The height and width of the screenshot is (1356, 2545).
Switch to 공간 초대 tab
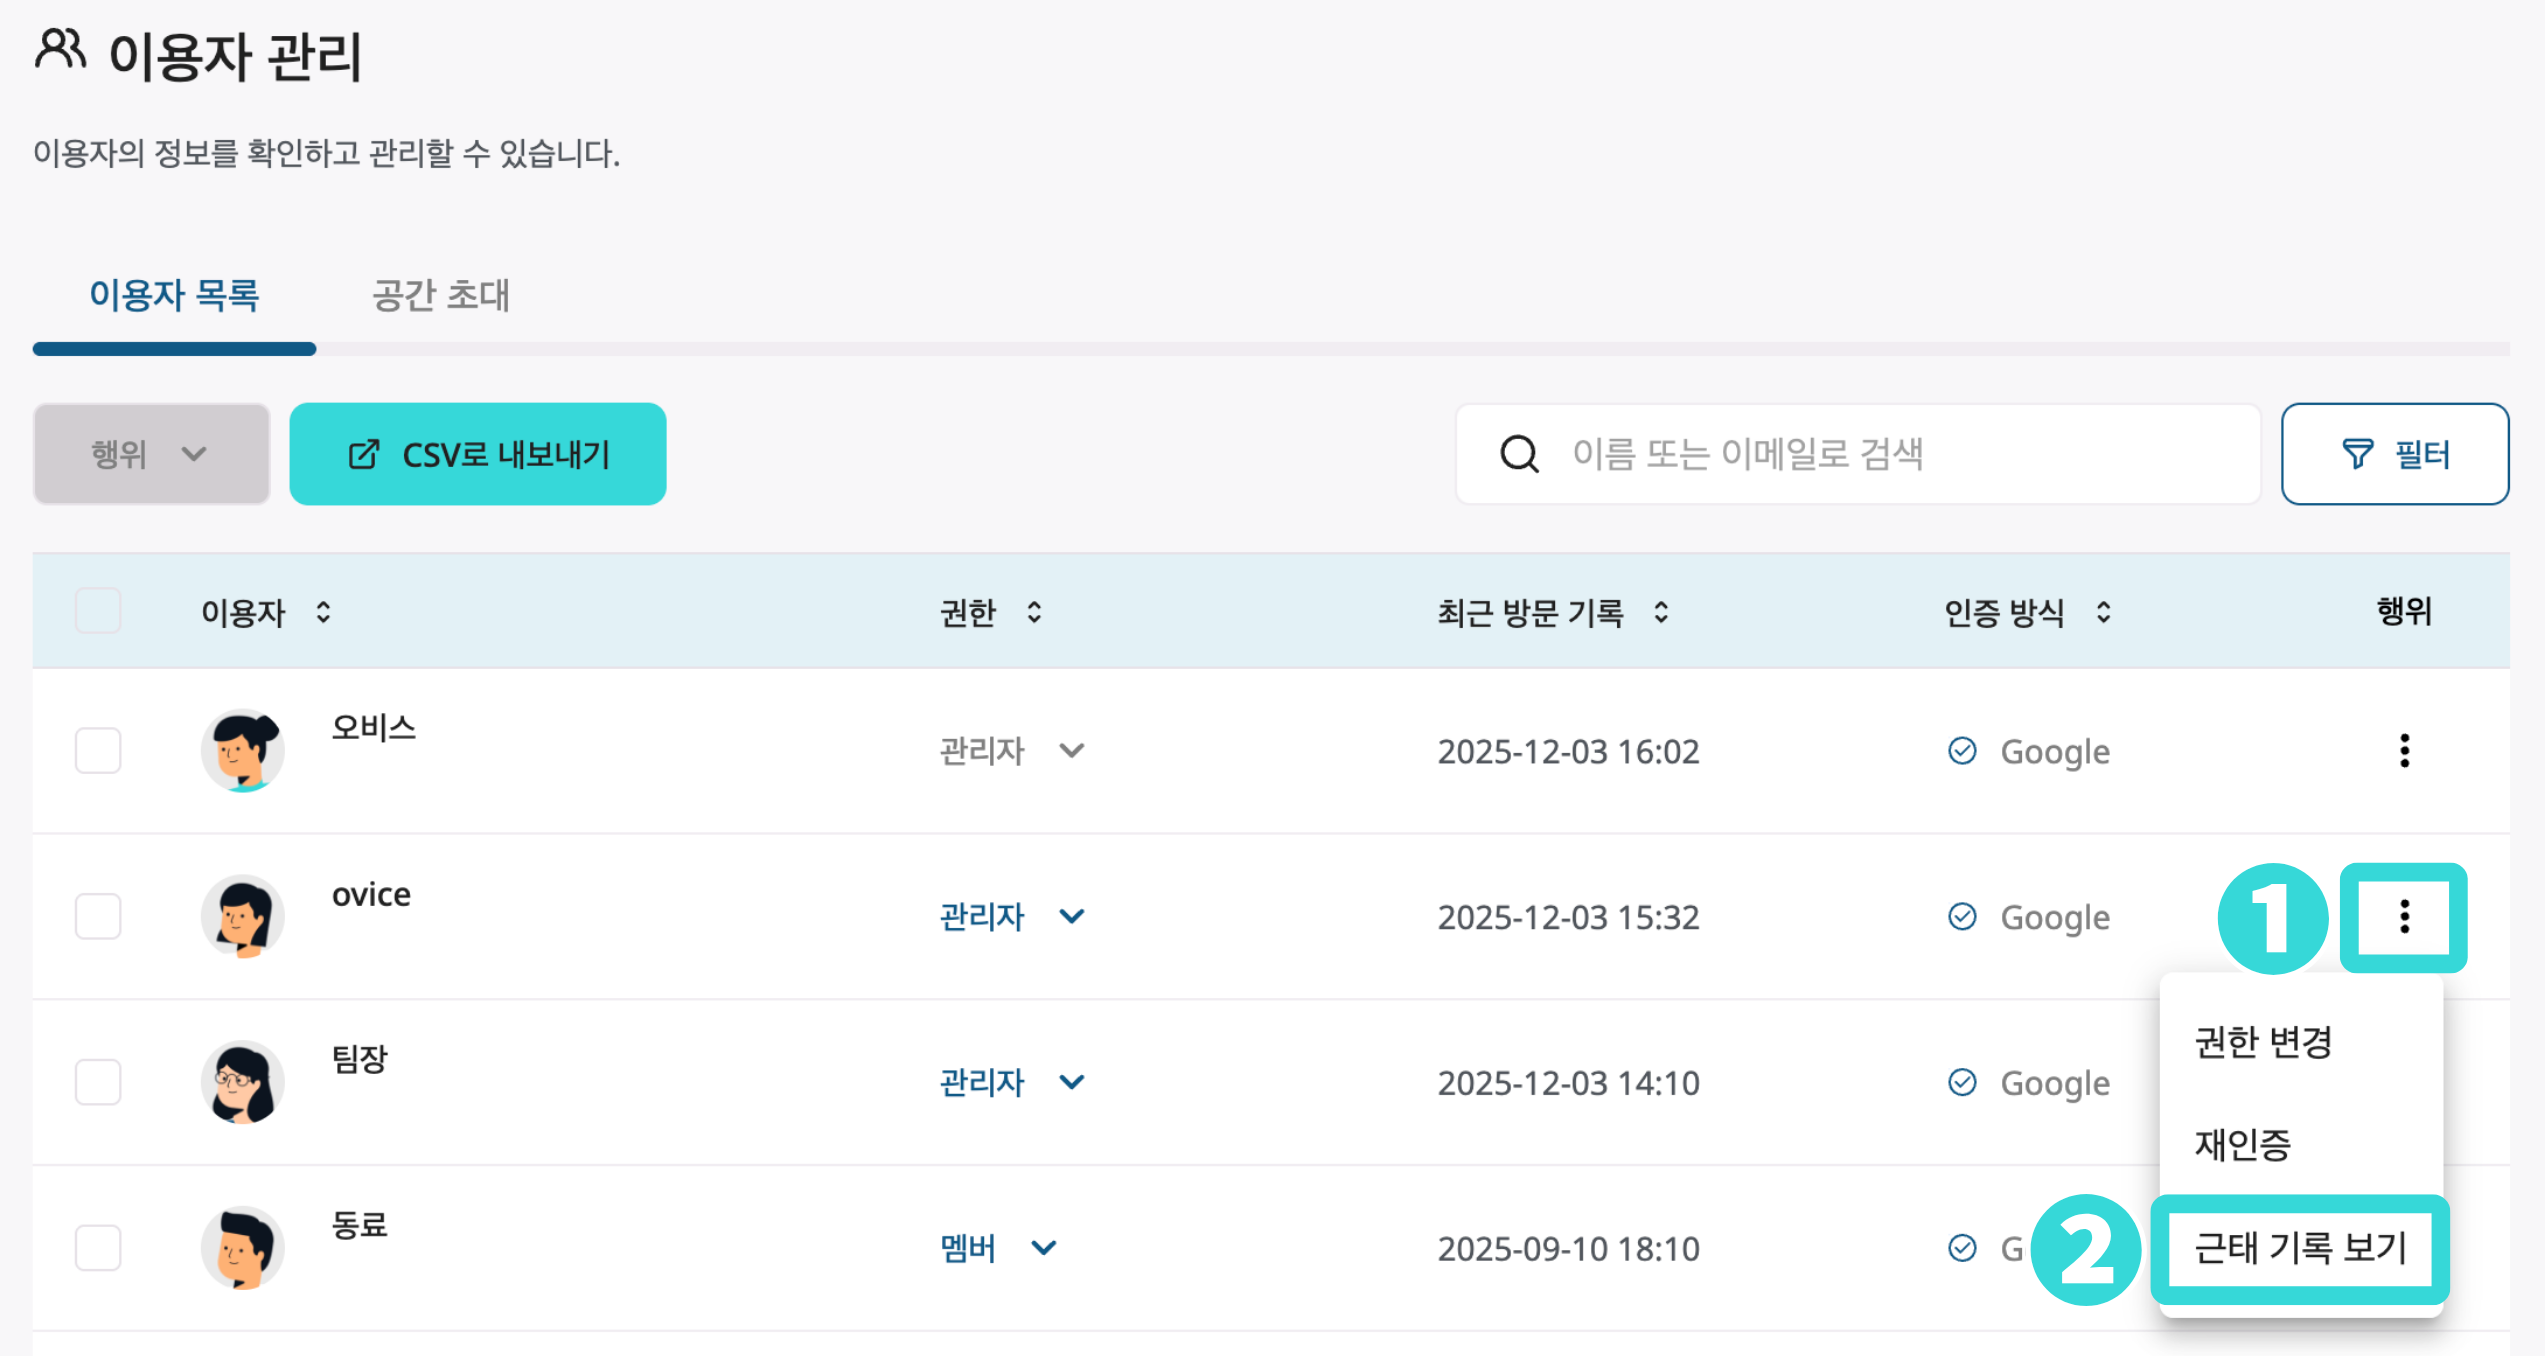(441, 296)
